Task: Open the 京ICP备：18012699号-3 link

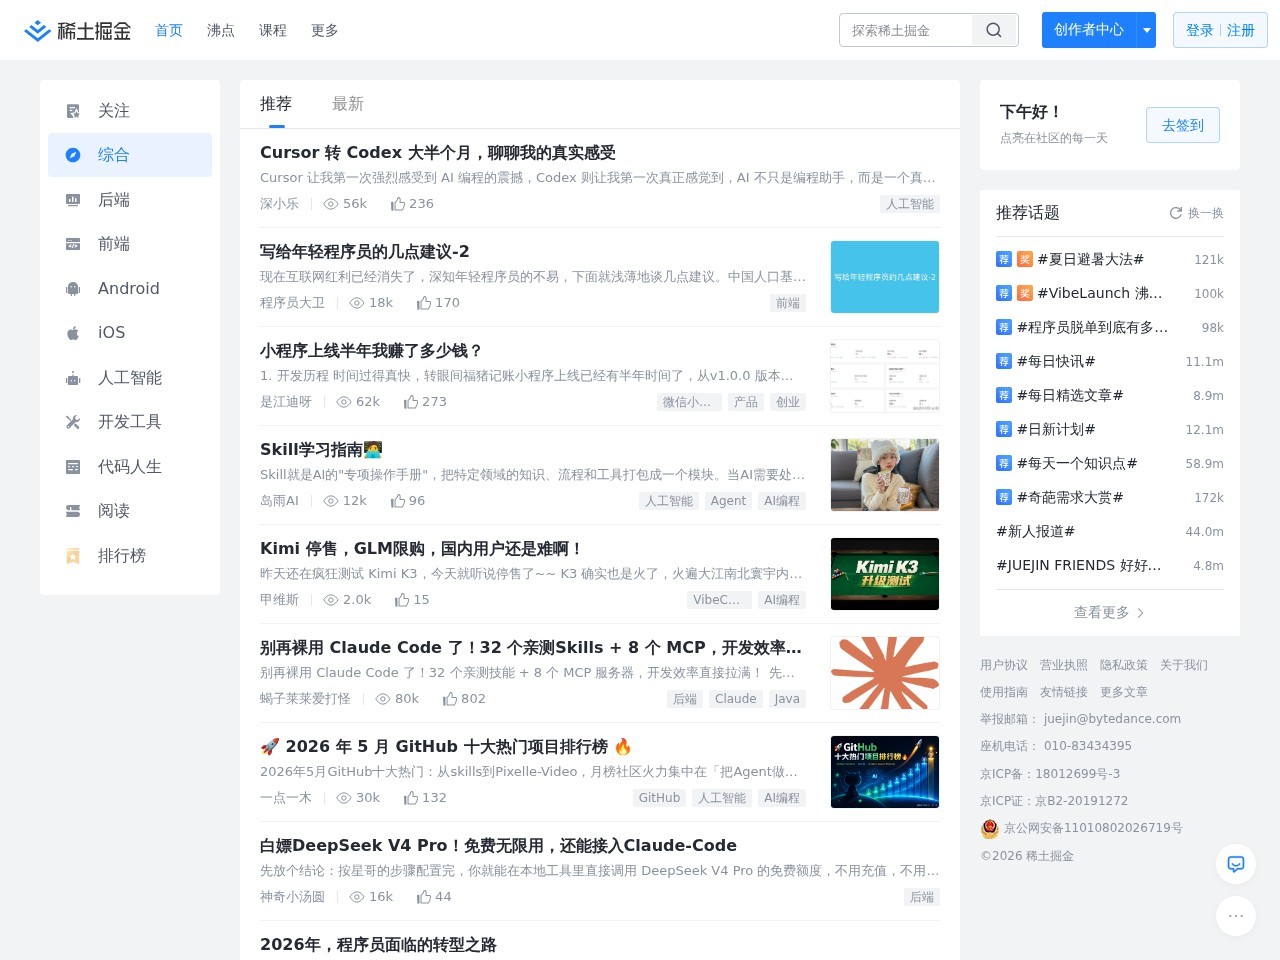Action: click(x=1050, y=774)
